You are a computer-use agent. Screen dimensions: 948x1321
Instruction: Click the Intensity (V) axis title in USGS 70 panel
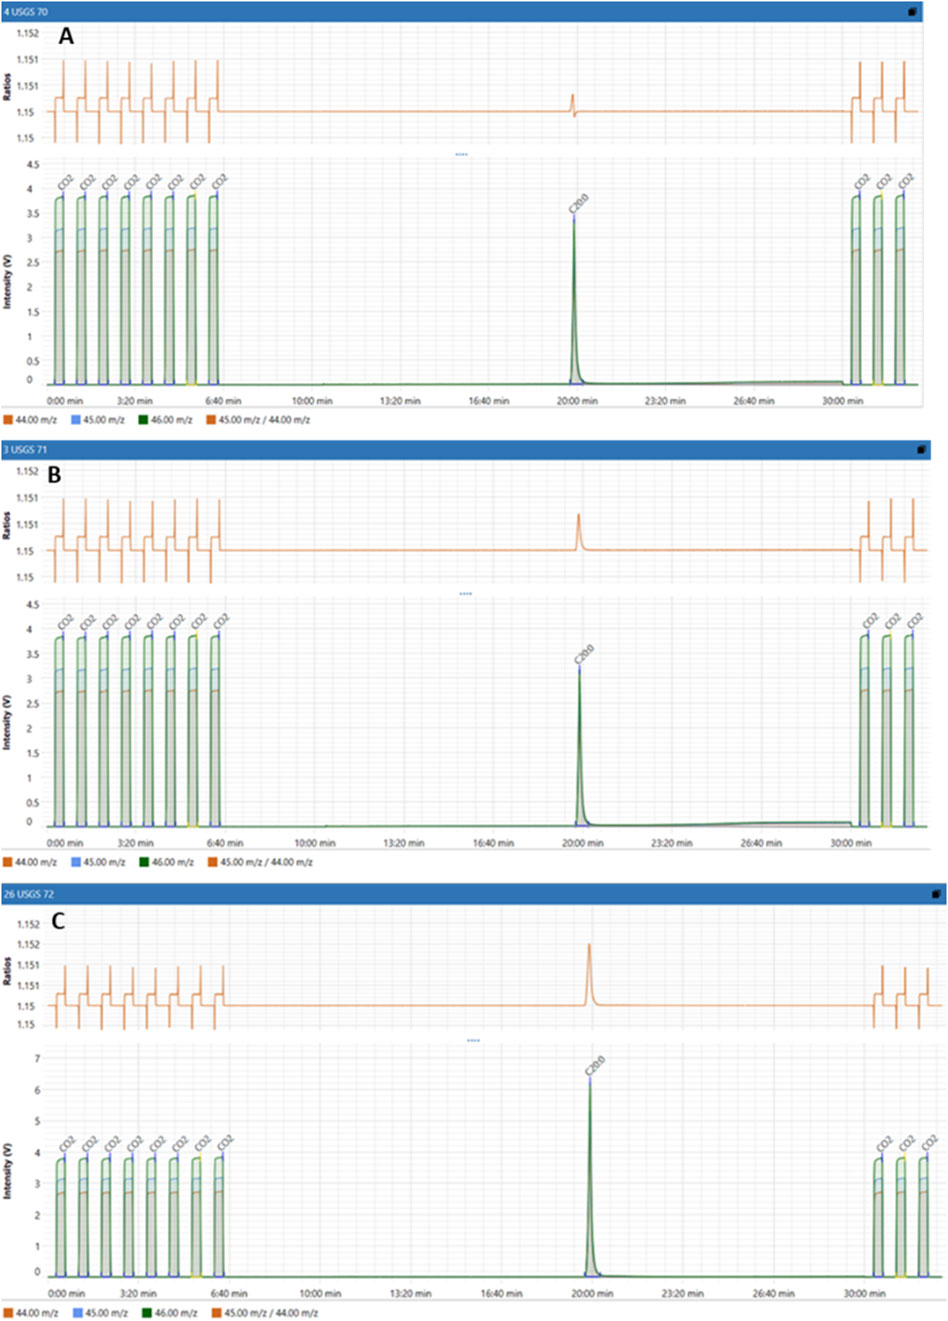point(7,281)
